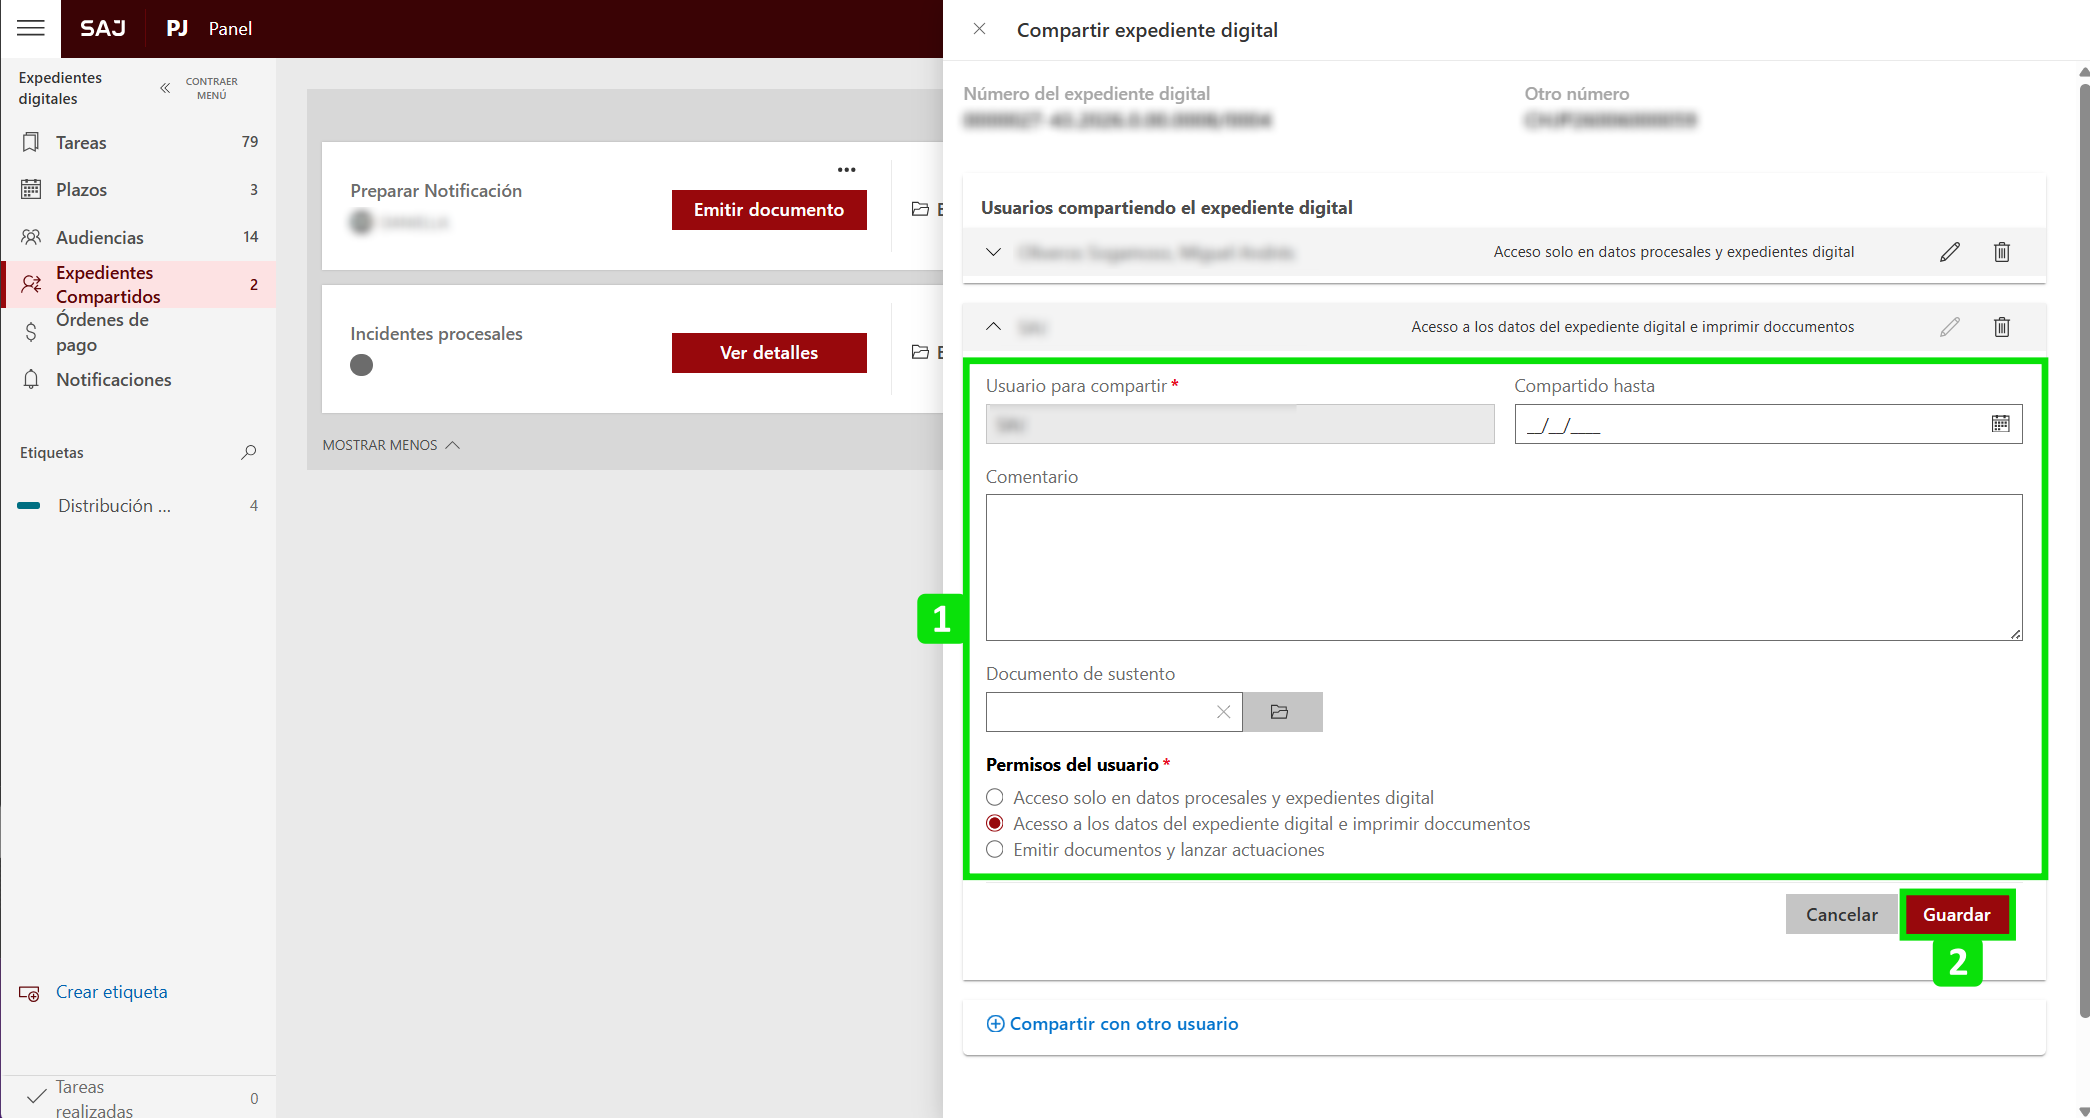Image resolution: width=2090 pixels, height=1118 pixels.
Task: Collapse the second shared user row
Action: pyautogui.click(x=993, y=327)
